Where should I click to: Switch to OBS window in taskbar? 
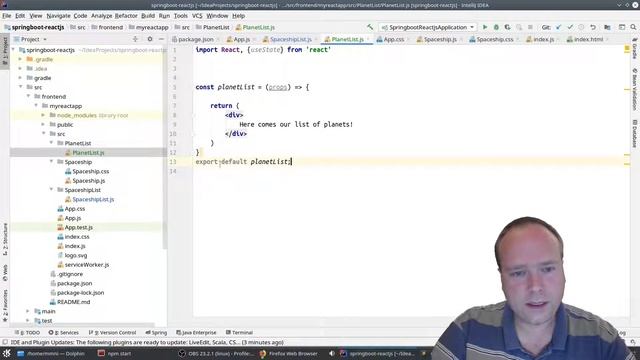click(x=217, y=353)
